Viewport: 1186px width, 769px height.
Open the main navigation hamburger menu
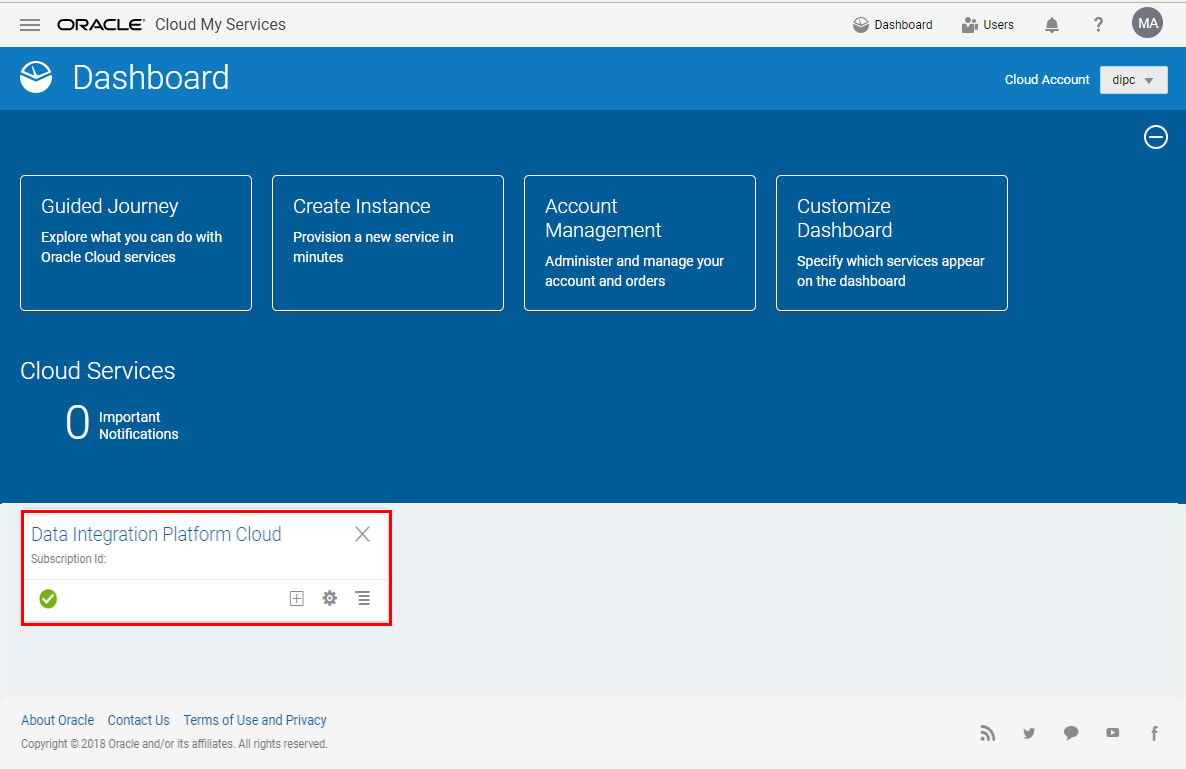(30, 24)
